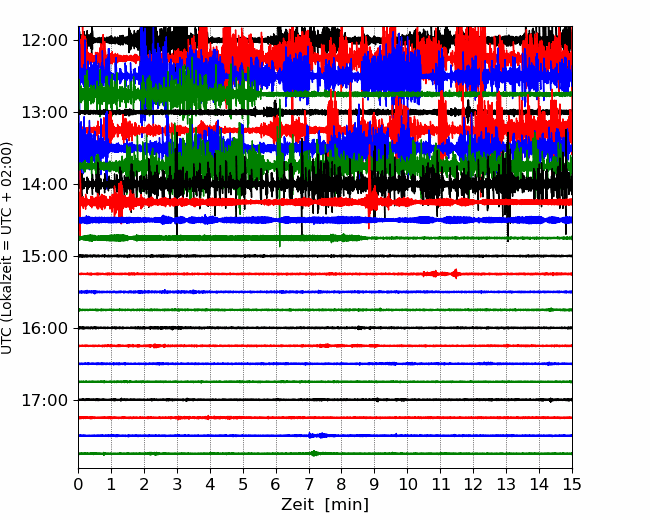Screen dimensions: 650x520
Task: Click the 16:00 y-axis time label
Action: coord(44,328)
